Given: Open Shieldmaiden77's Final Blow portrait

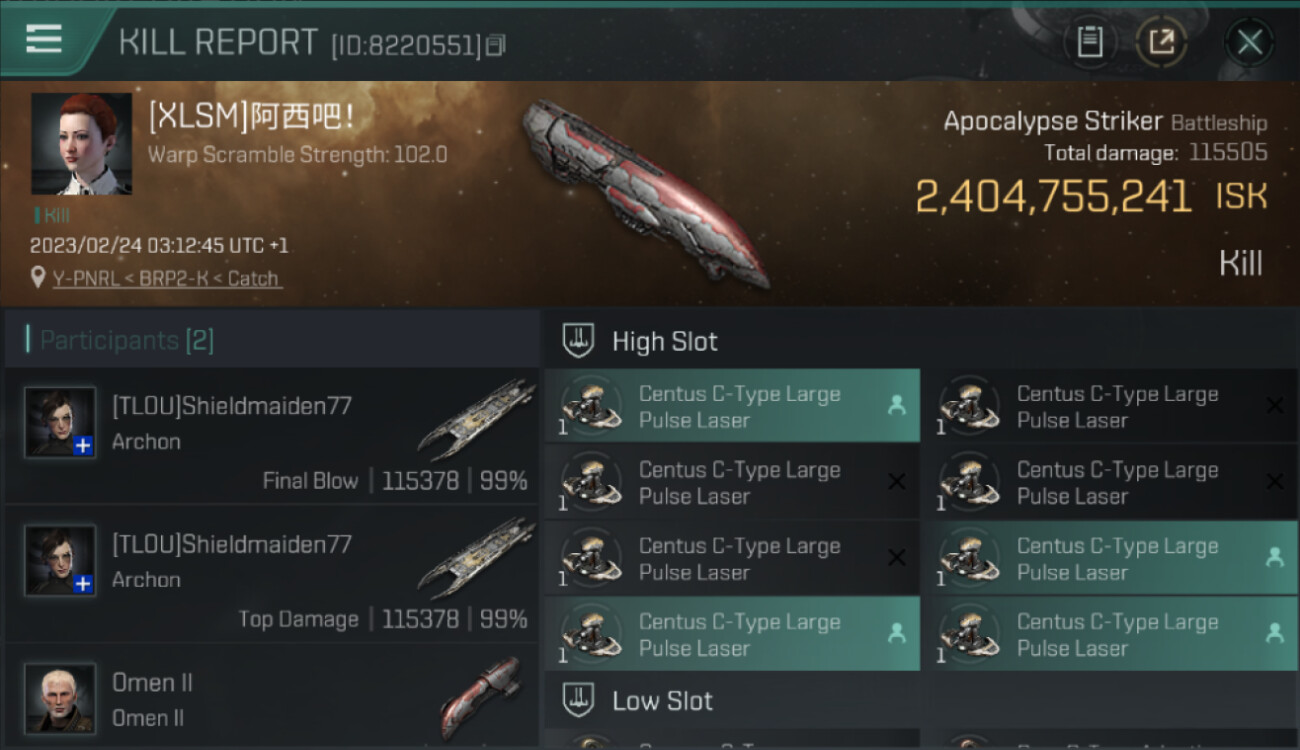Looking at the screenshot, I should tap(60, 422).
